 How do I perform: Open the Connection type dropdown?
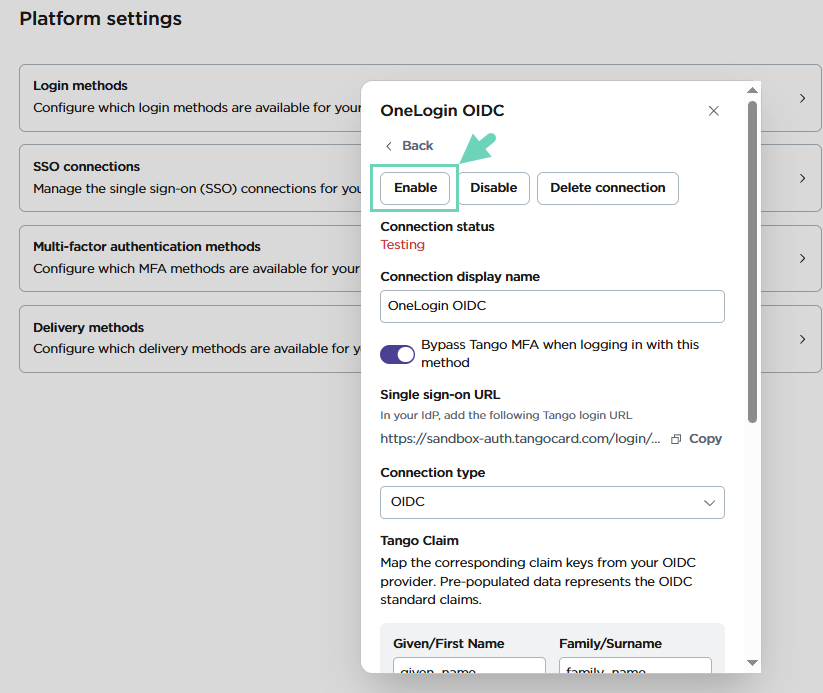tap(552, 502)
